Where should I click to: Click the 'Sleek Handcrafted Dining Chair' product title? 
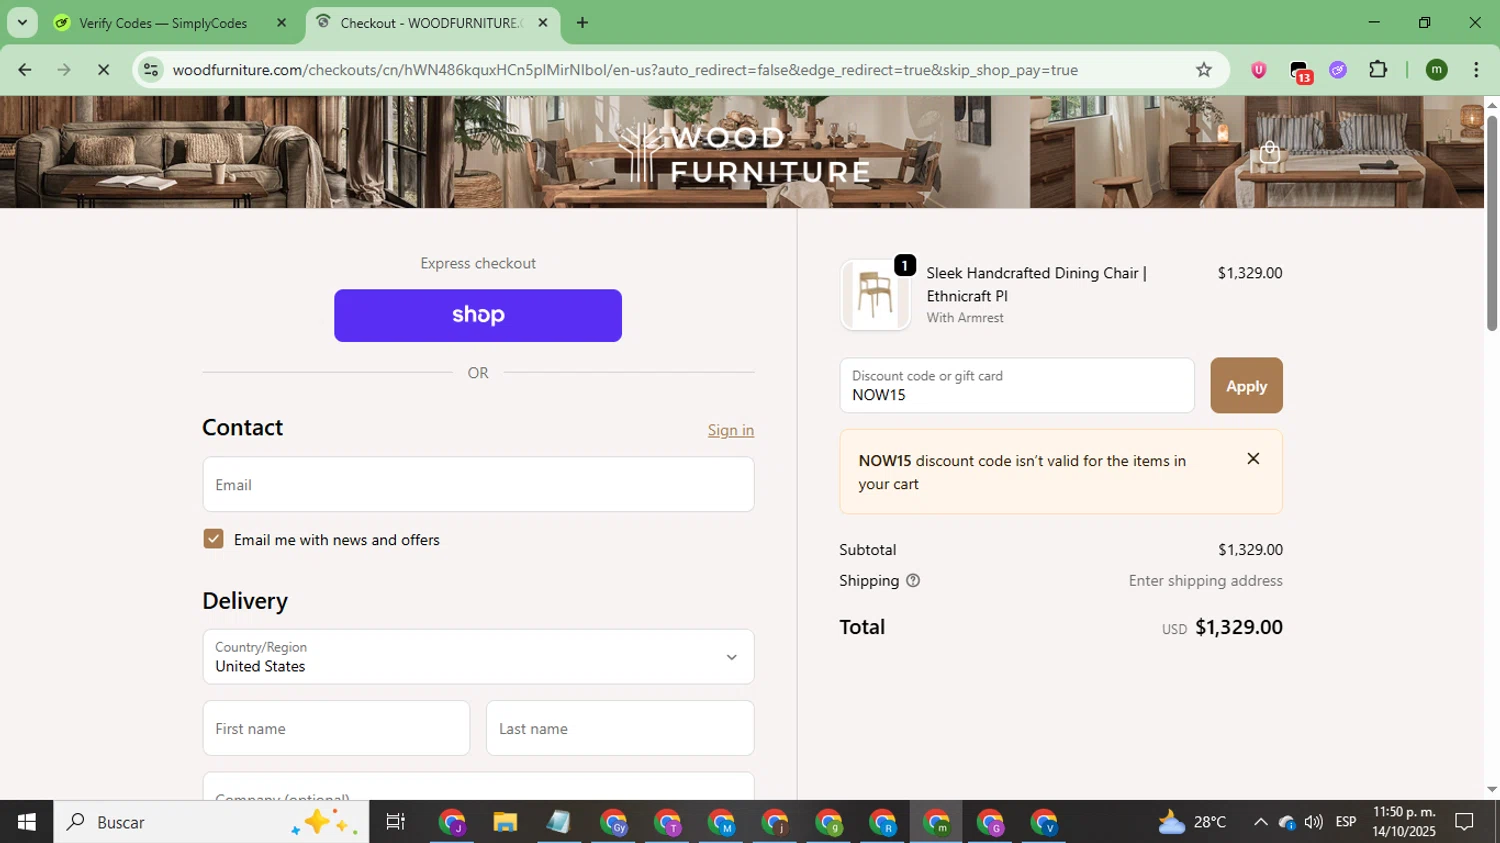tap(1036, 284)
